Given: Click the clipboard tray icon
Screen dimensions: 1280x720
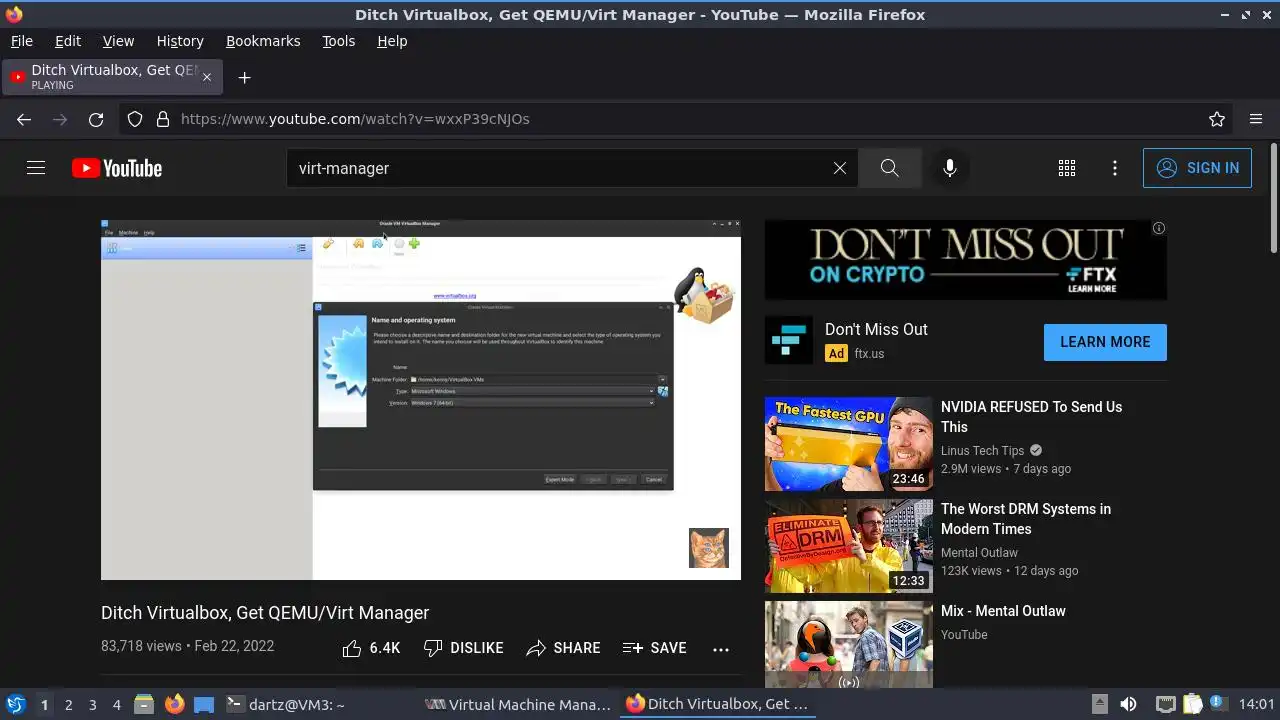Looking at the screenshot, I should click(x=1192, y=704).
